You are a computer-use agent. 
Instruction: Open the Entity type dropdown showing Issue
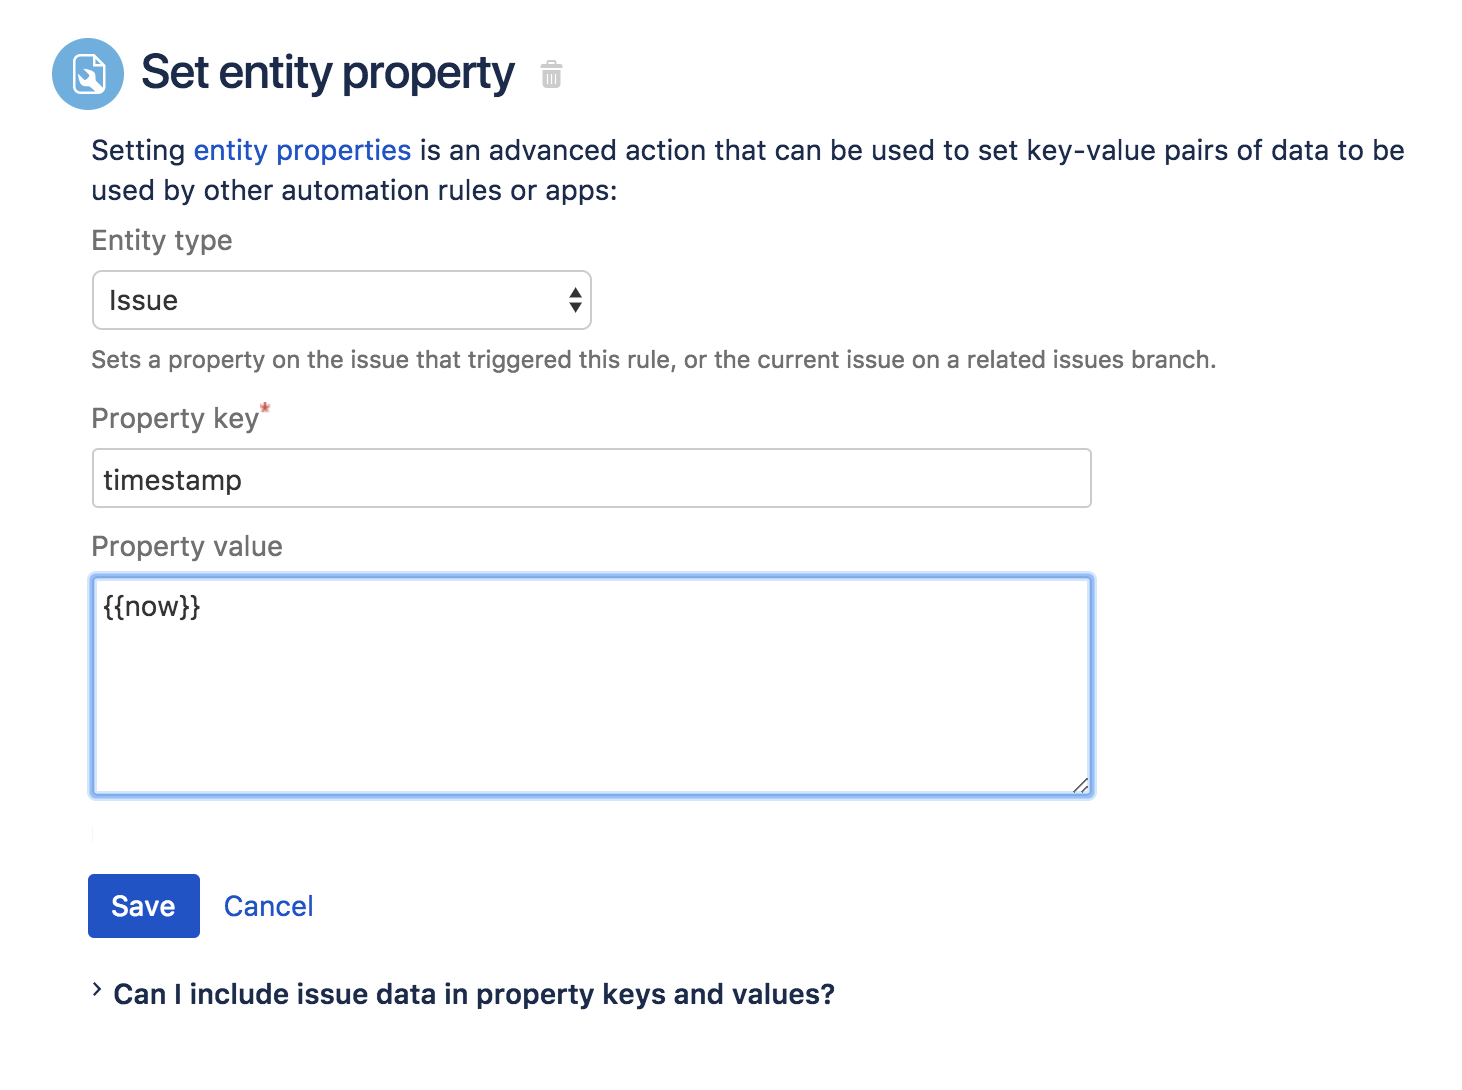coord(330,300)
